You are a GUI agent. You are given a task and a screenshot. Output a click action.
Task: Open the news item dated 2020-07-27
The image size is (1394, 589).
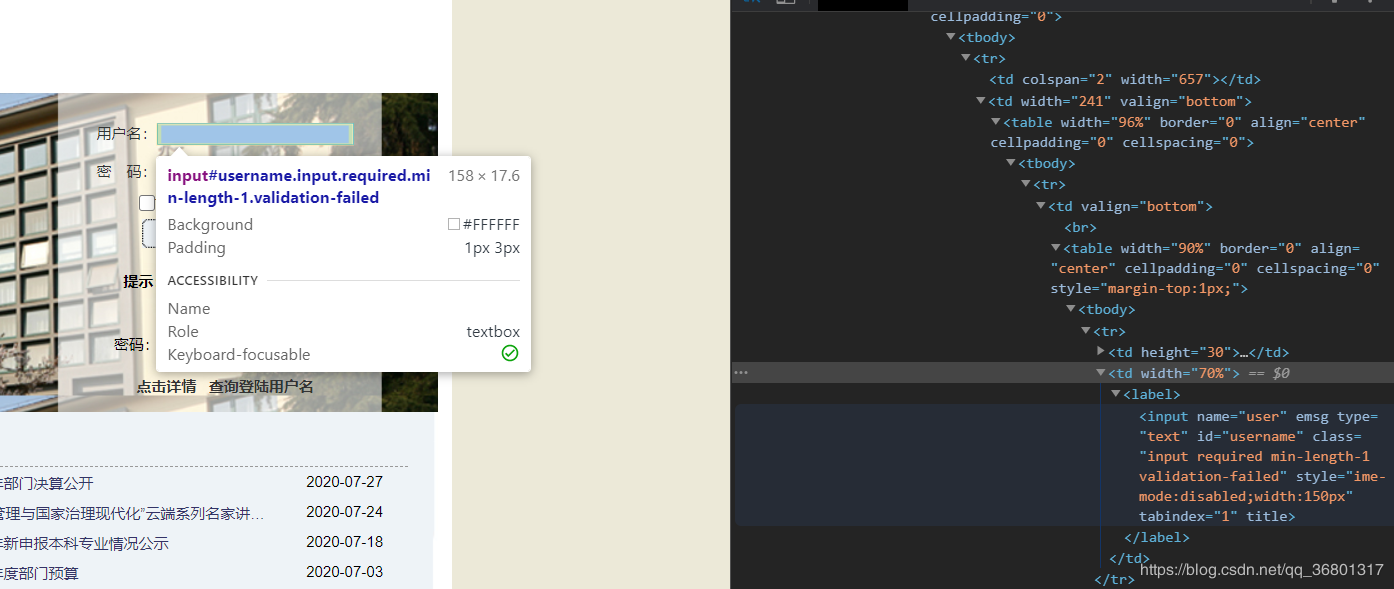coord(60,481)
